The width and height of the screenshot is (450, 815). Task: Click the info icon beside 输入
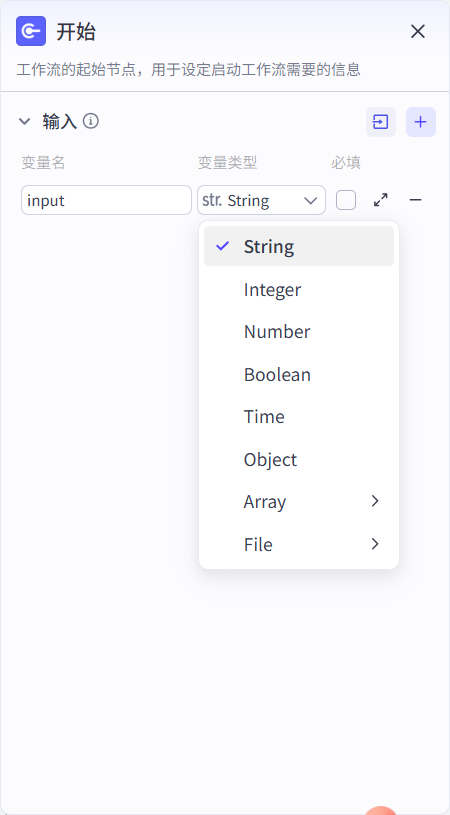point(91,121)
